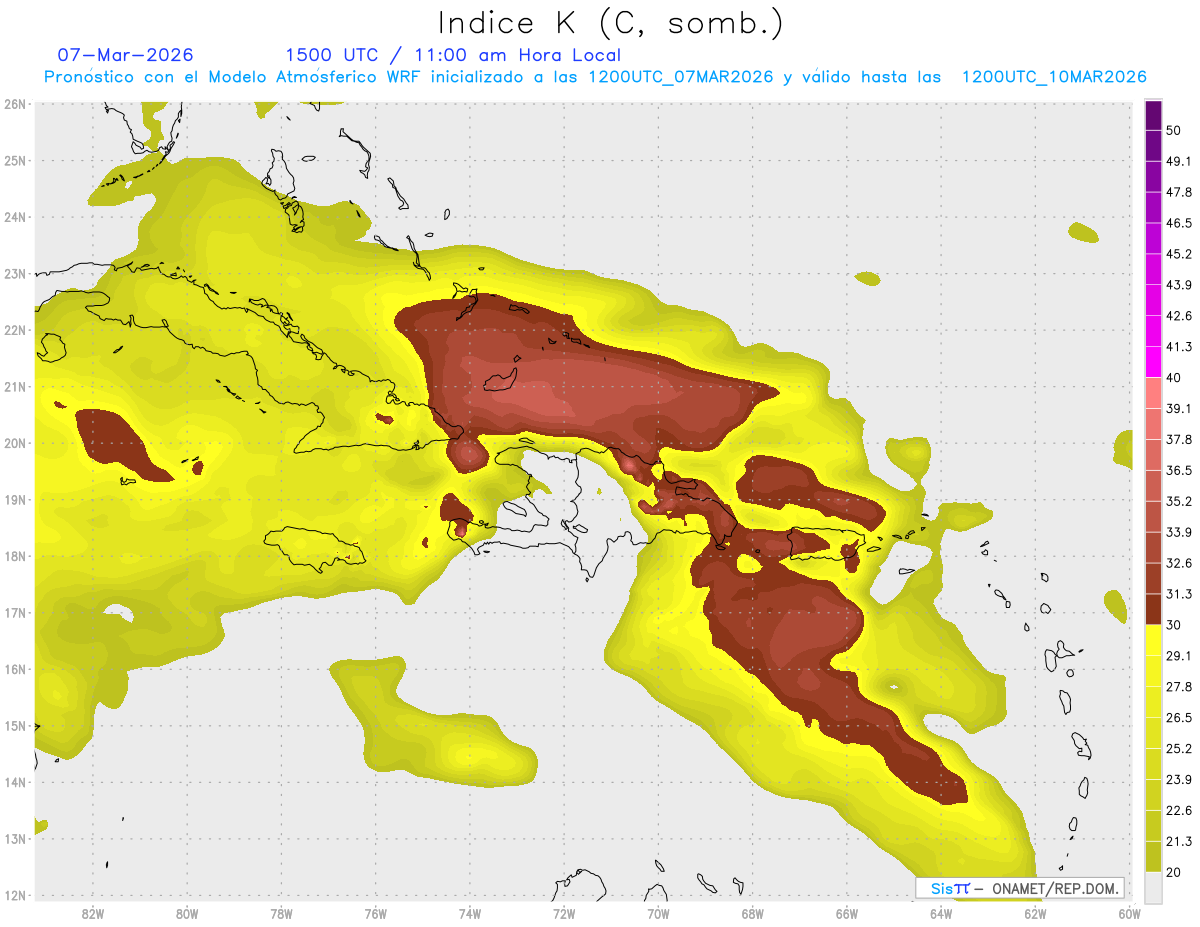Click the '07-Mar-2026' date label
The width and height of the screenshot is (1200, 927).
126,55
